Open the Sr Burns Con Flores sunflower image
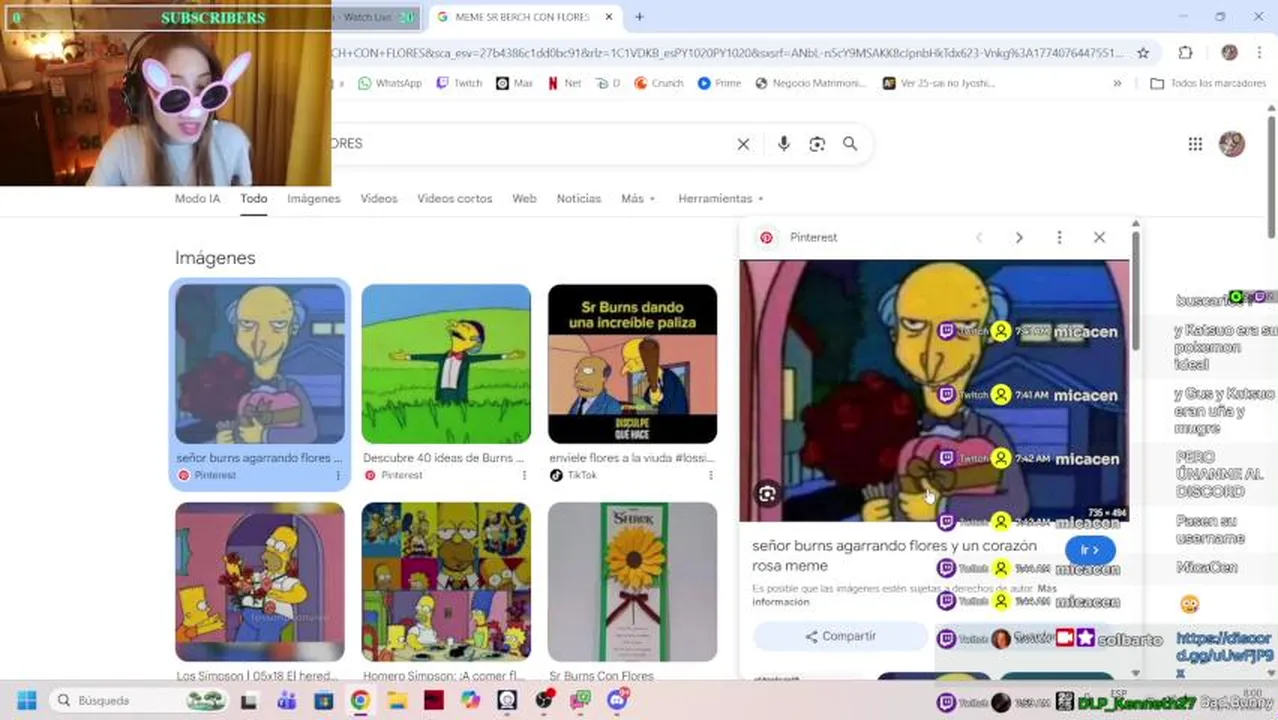This screenshot has height=720, width=1278. click(x=632, y=582)
